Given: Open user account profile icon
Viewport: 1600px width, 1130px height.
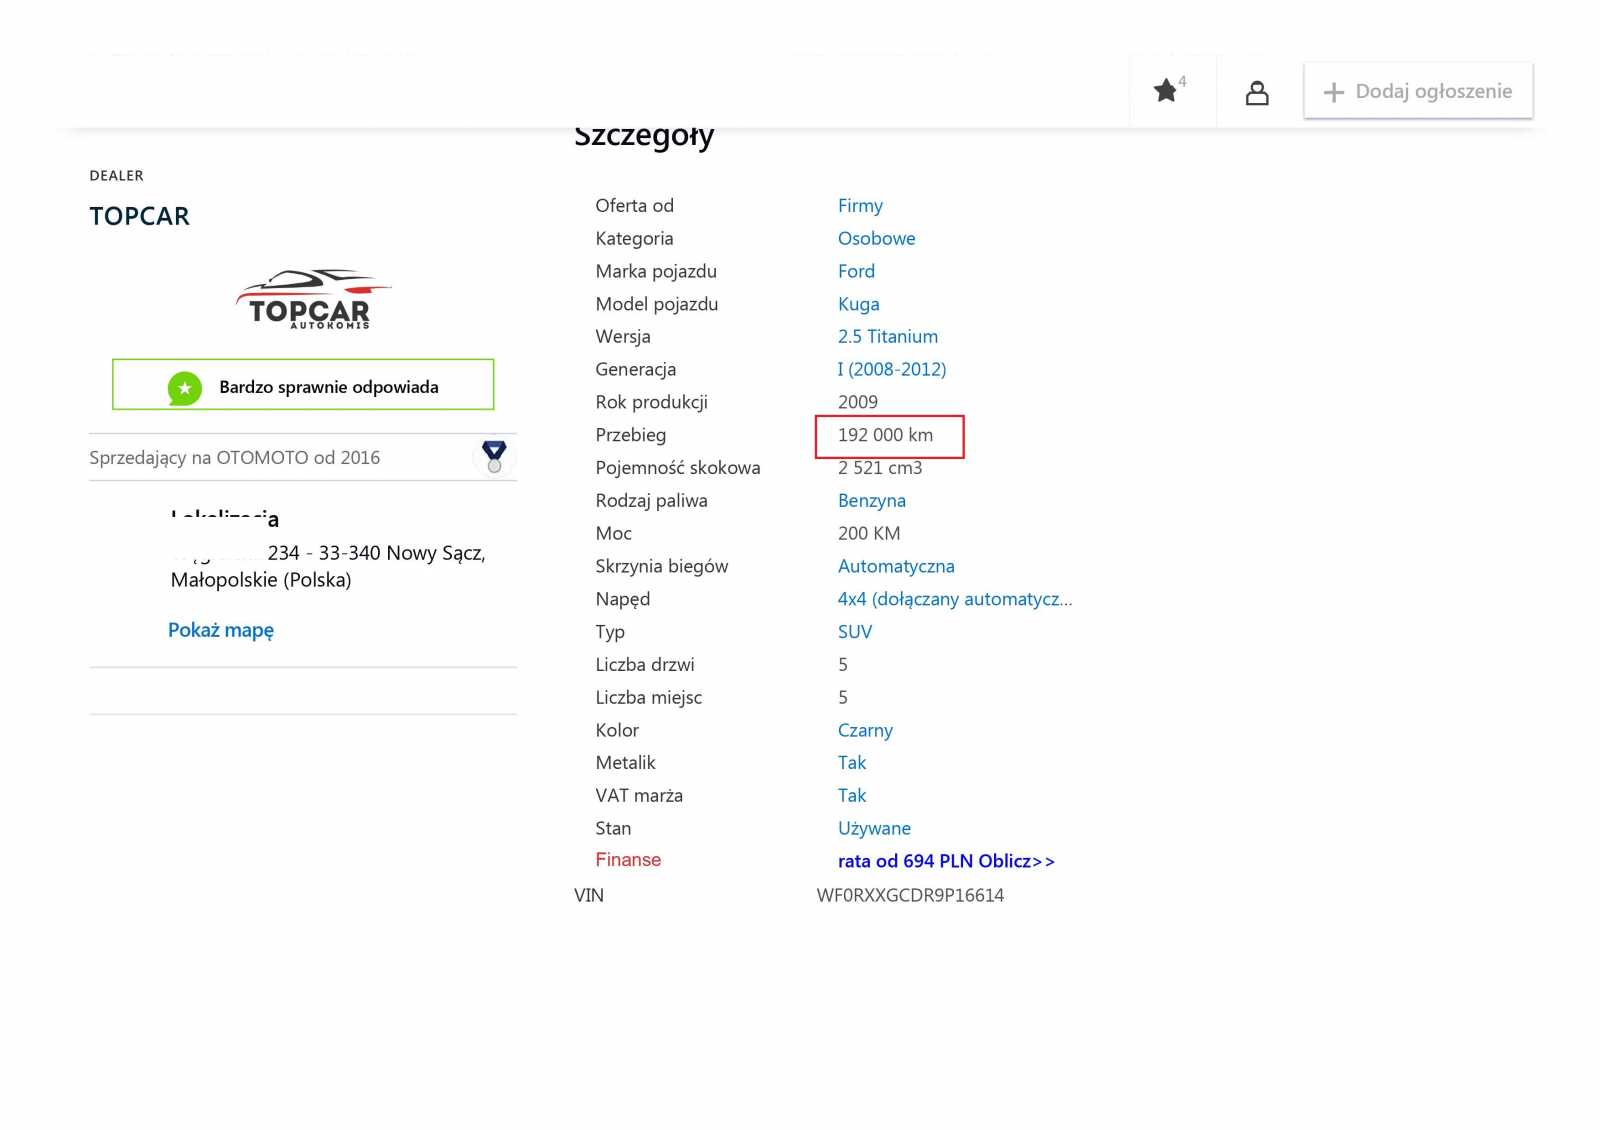Looking at the screenshot, I should coord(1257,93).
